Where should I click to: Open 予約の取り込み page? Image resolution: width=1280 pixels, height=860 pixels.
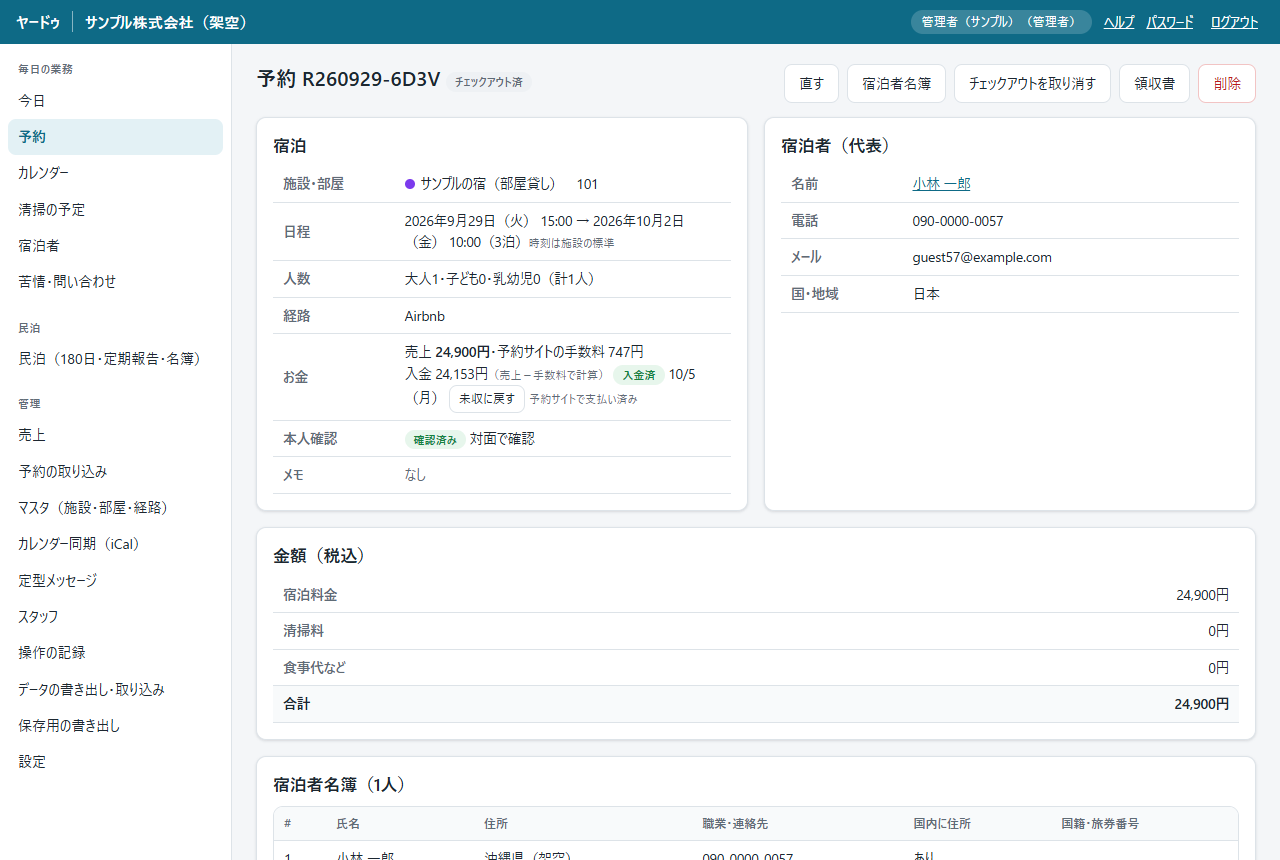[x=115, y=471]
